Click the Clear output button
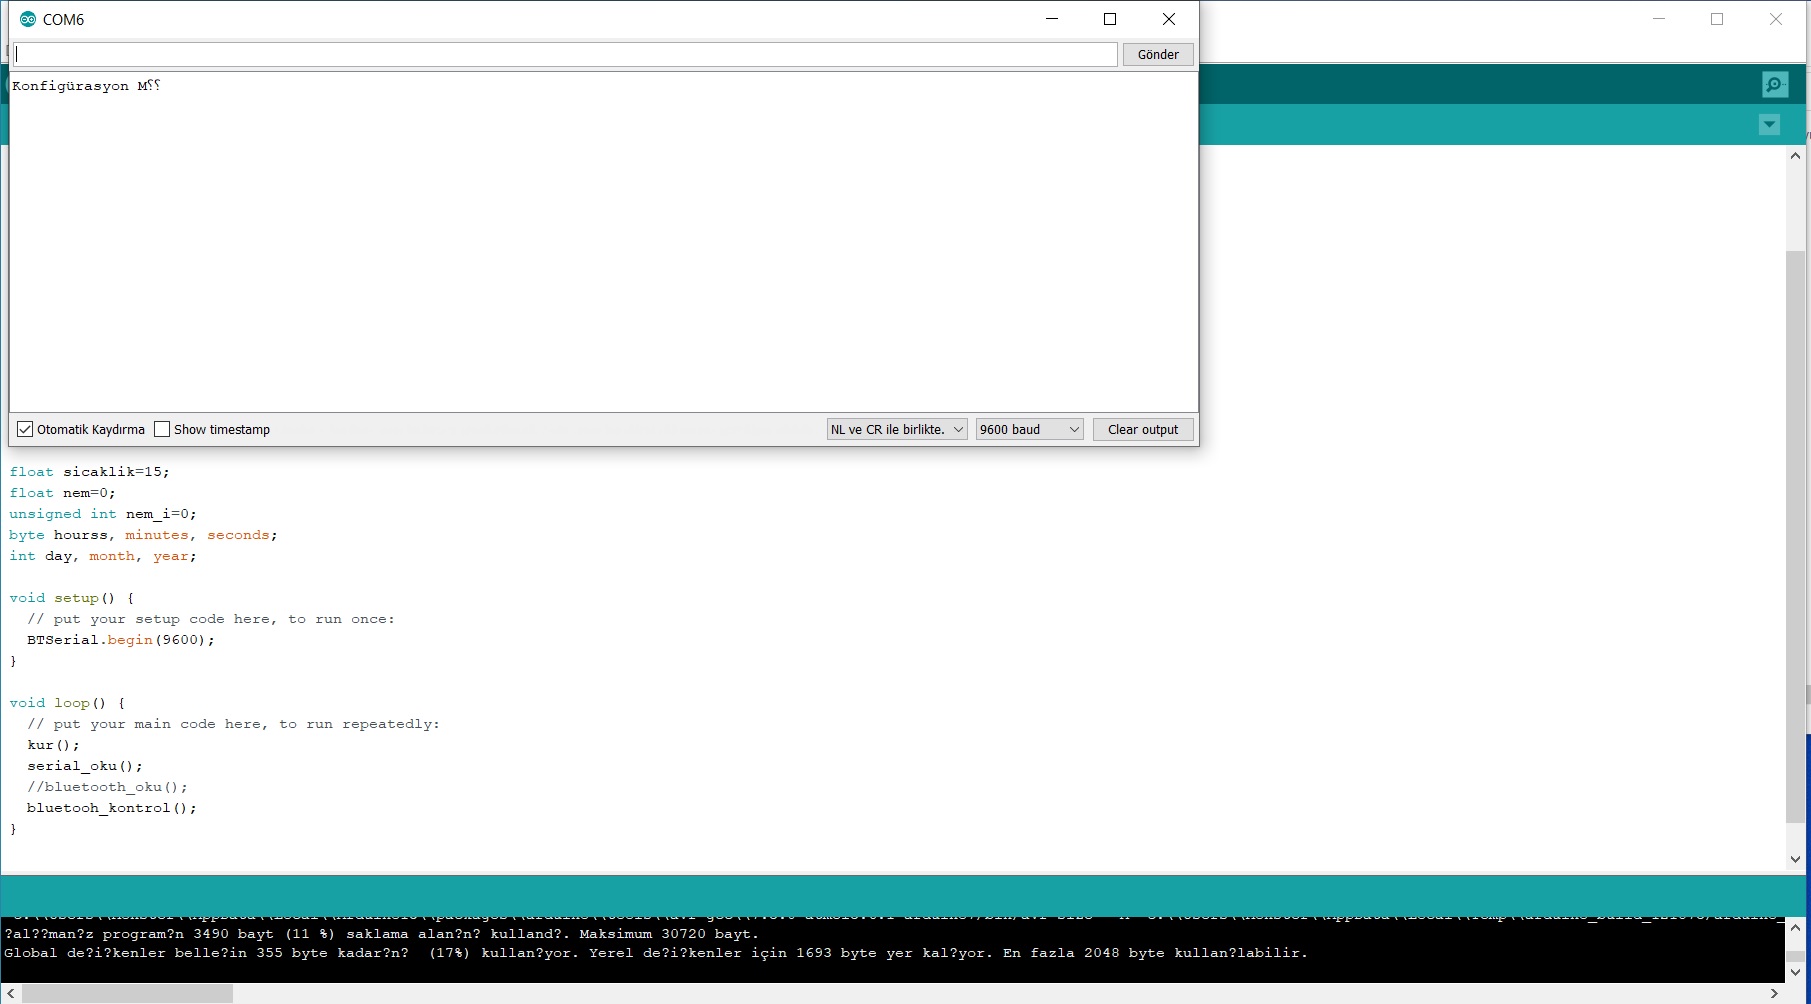This screenshot has width=1811, height=1004. click(1143, 429)
